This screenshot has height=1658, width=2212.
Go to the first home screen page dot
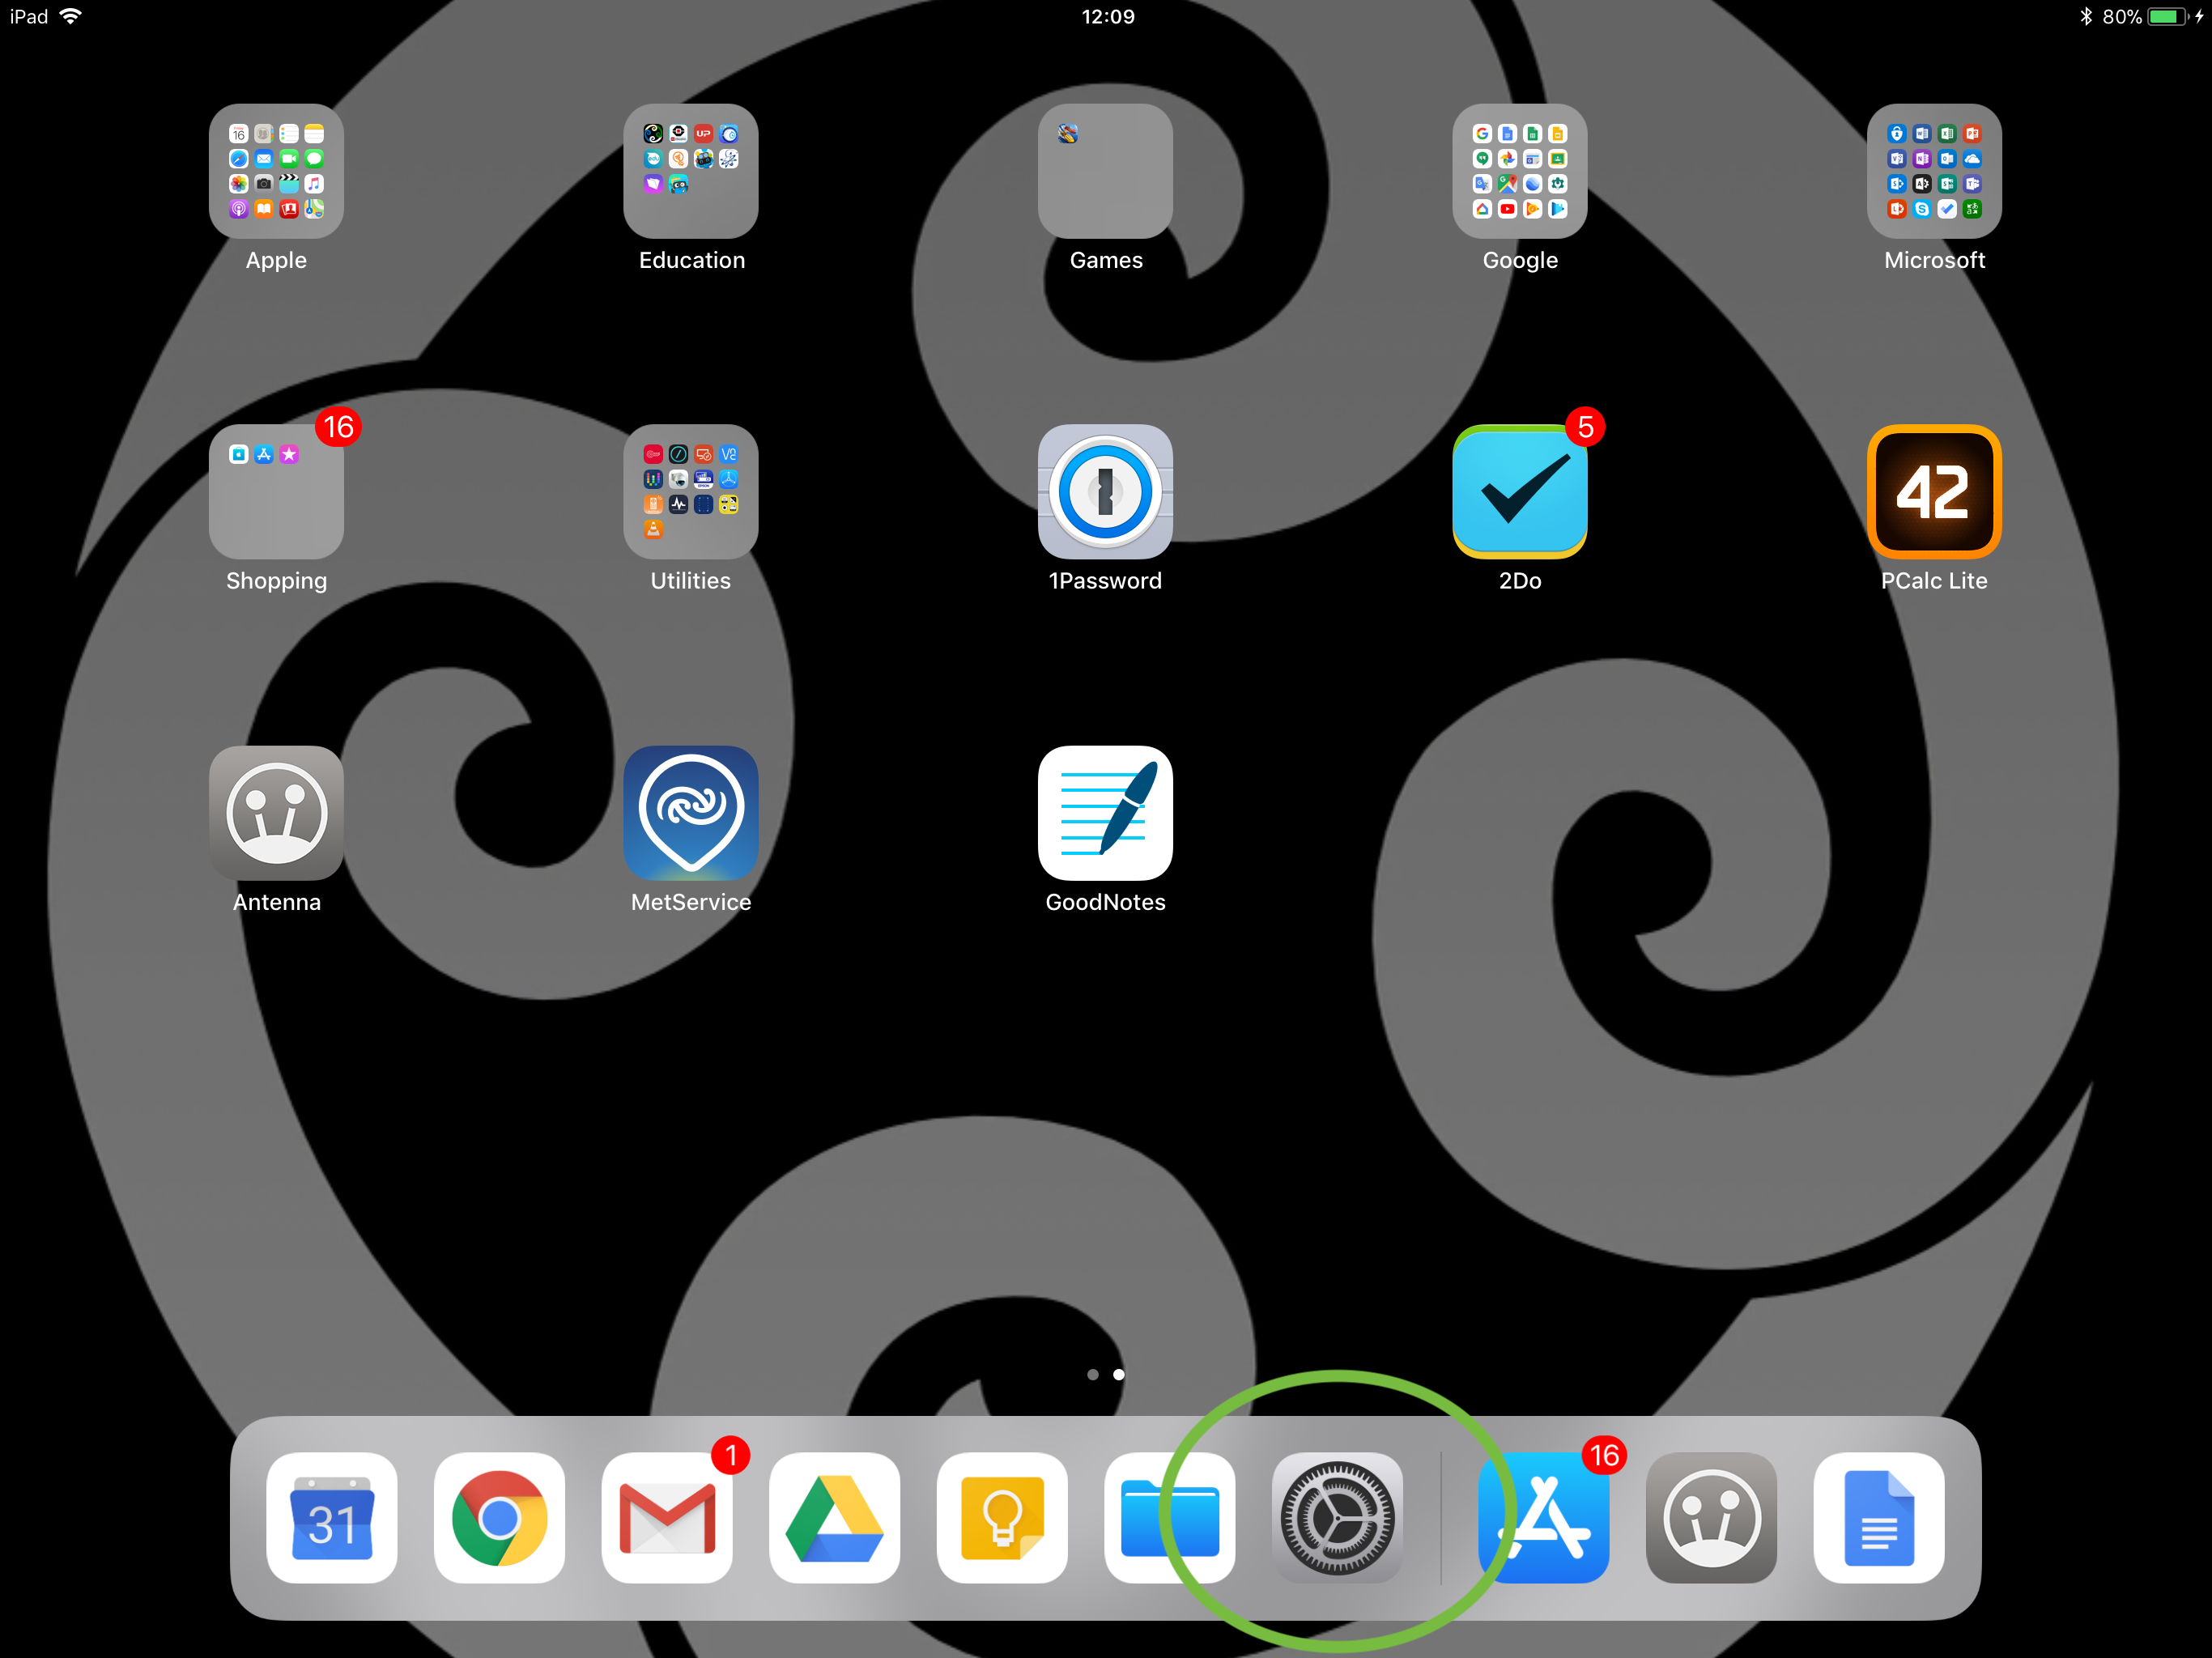(x=1093, y=1375)
